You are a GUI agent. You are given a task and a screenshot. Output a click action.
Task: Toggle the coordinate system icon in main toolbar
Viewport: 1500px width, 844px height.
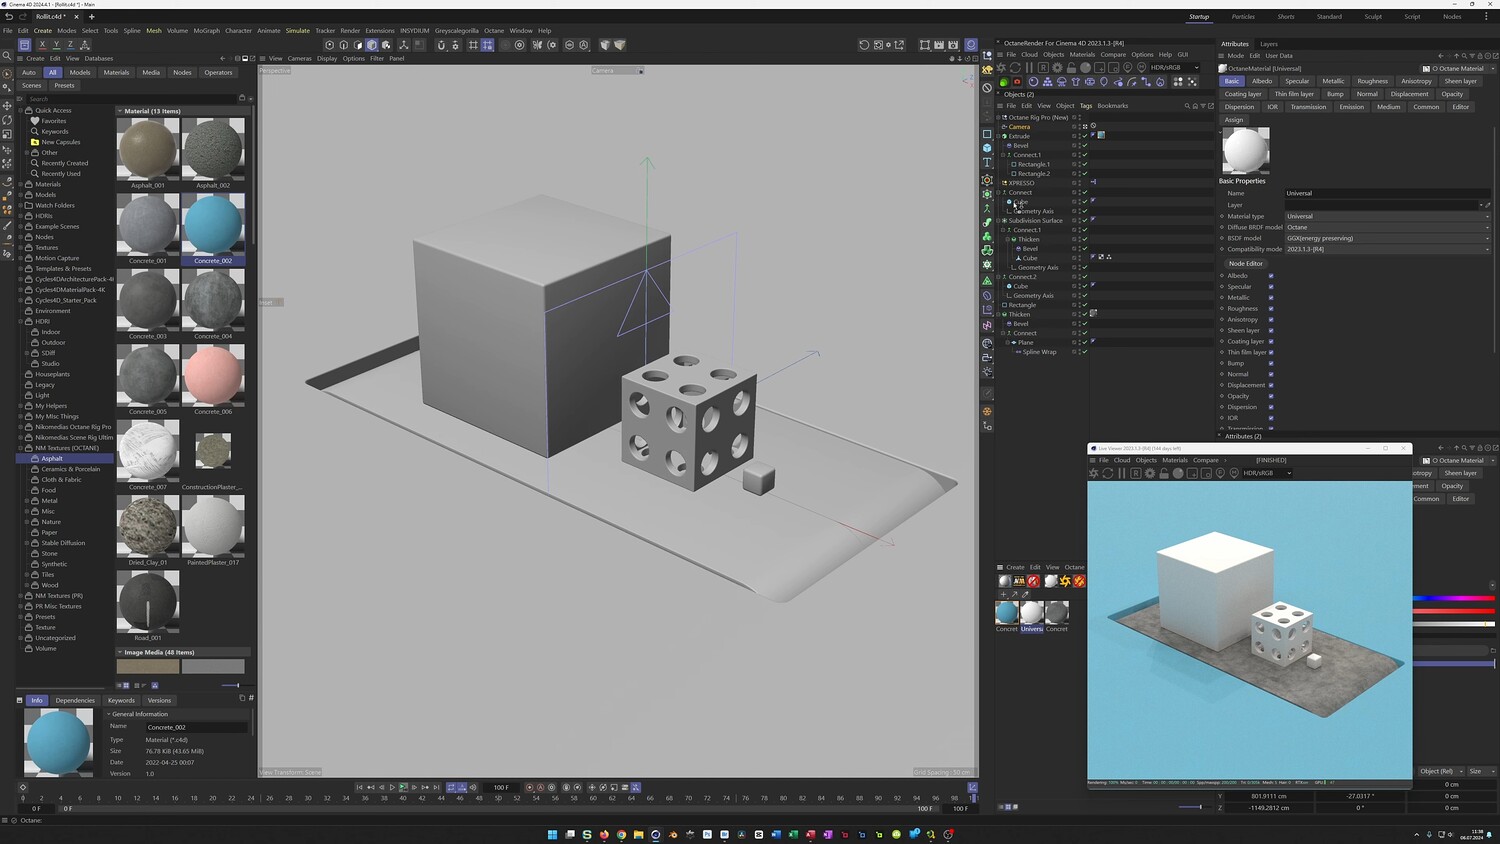[85, 45]
